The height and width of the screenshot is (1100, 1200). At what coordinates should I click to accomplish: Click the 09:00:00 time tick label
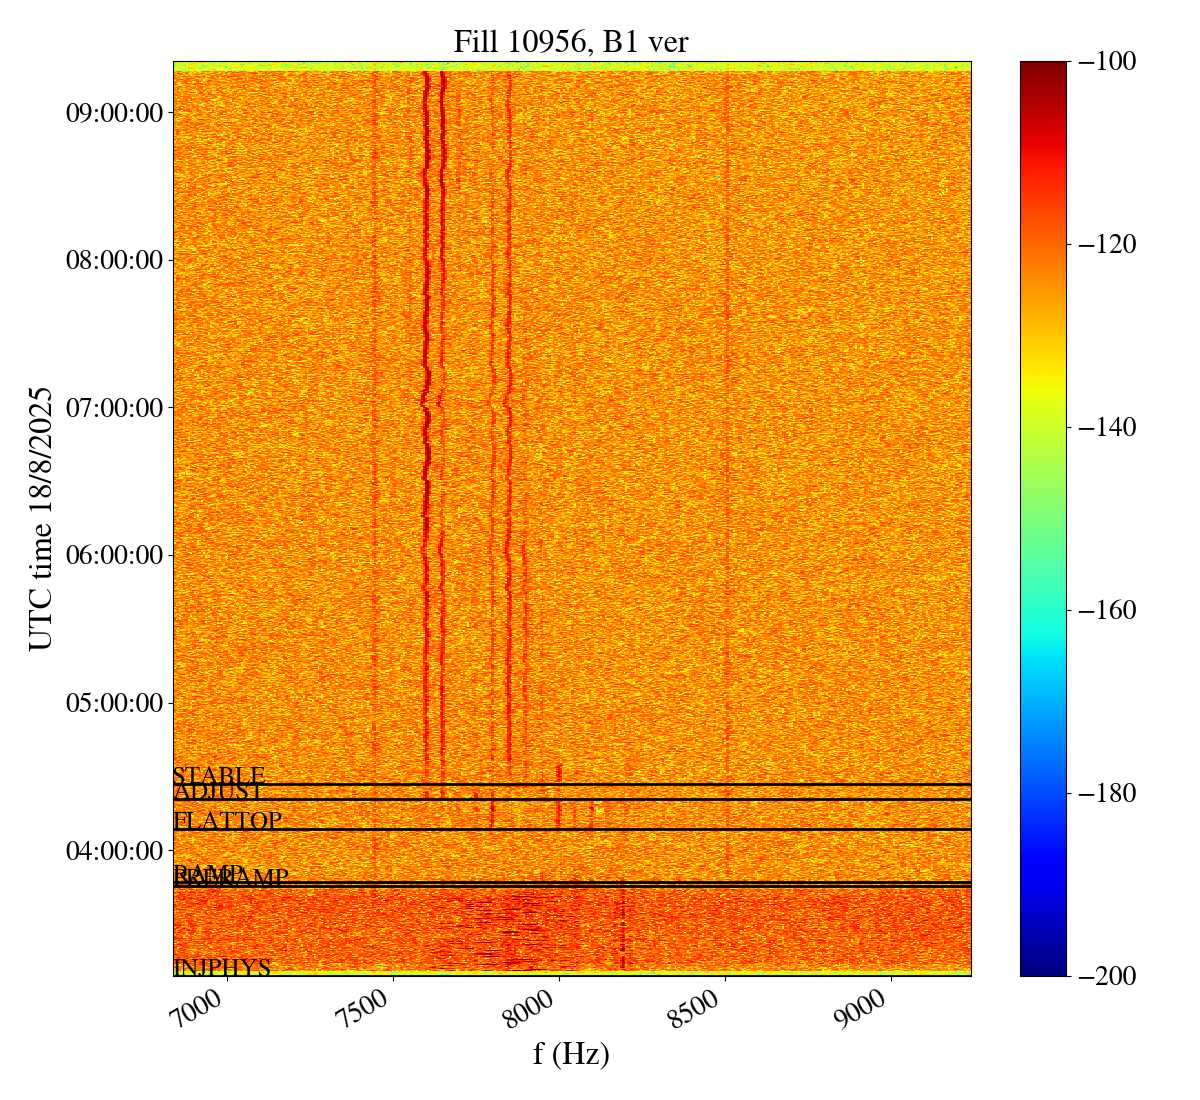113,113
